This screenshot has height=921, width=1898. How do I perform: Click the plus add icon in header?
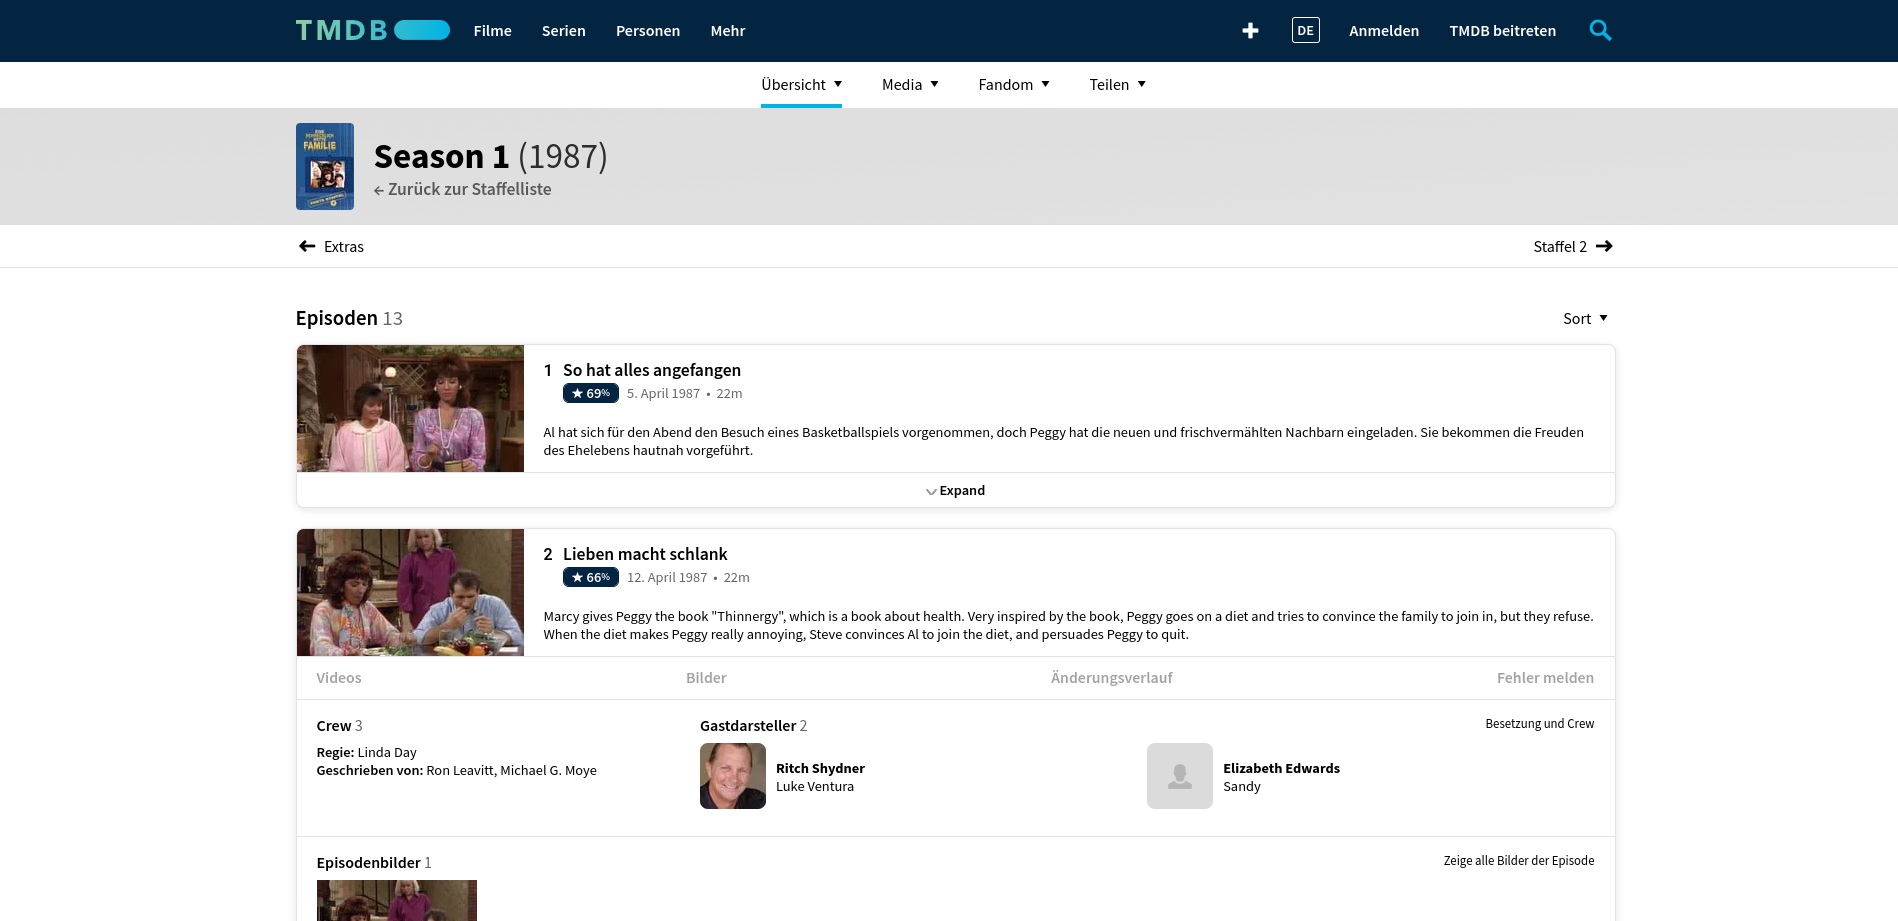pyautogui.click(x=1250, y=31)
